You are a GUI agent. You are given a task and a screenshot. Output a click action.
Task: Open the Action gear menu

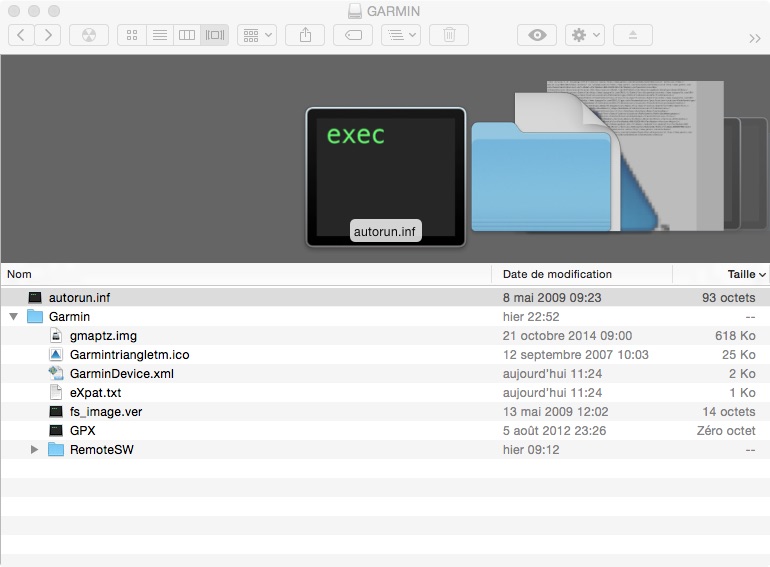tap(585, 35)
